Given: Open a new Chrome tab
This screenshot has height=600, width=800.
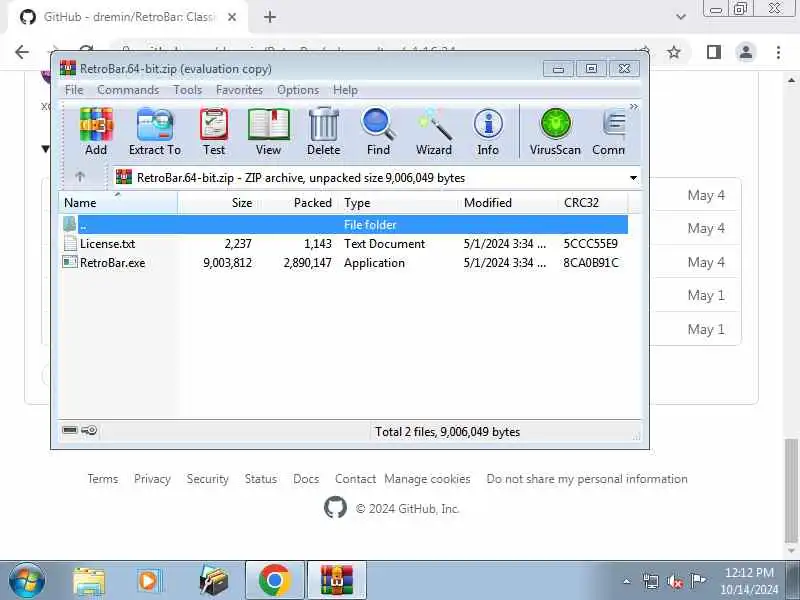Looking at the screenshot, I should pyautogui.click(x=270, y=17).
